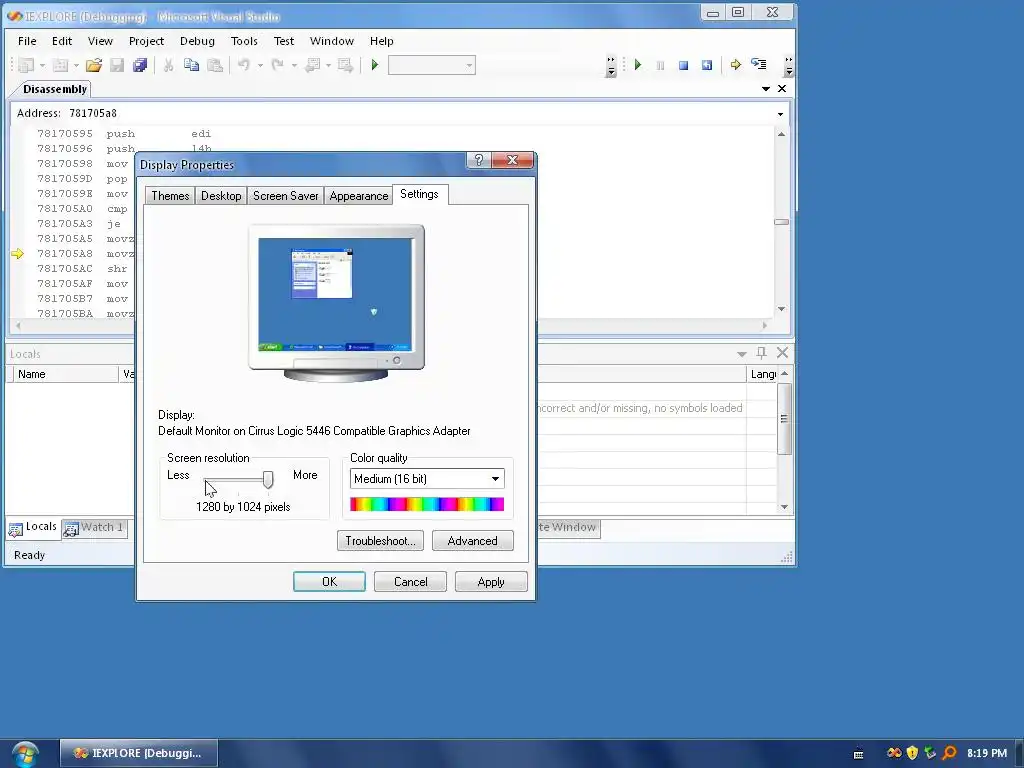Open the Debug menu
The height and width of the screenshot is (768, 1024).
pos(197,40)
